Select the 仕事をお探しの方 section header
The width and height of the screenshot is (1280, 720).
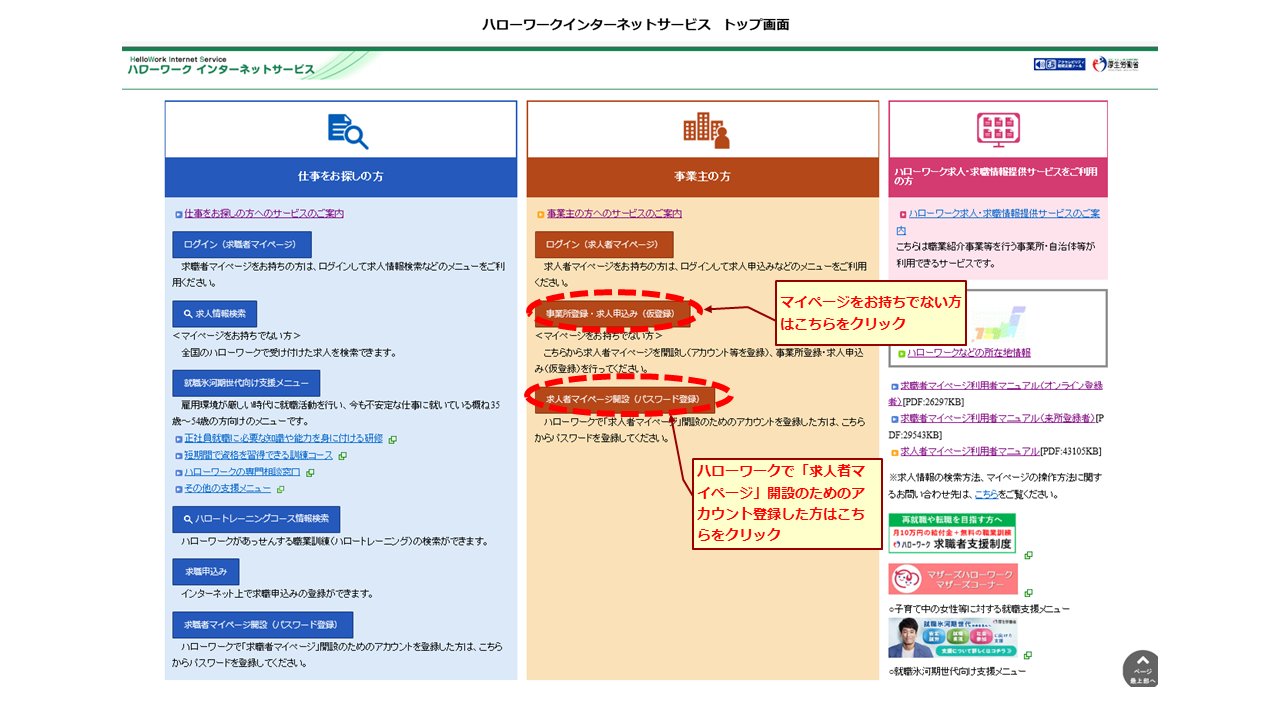pyautogui.click(x=341, y=176)
